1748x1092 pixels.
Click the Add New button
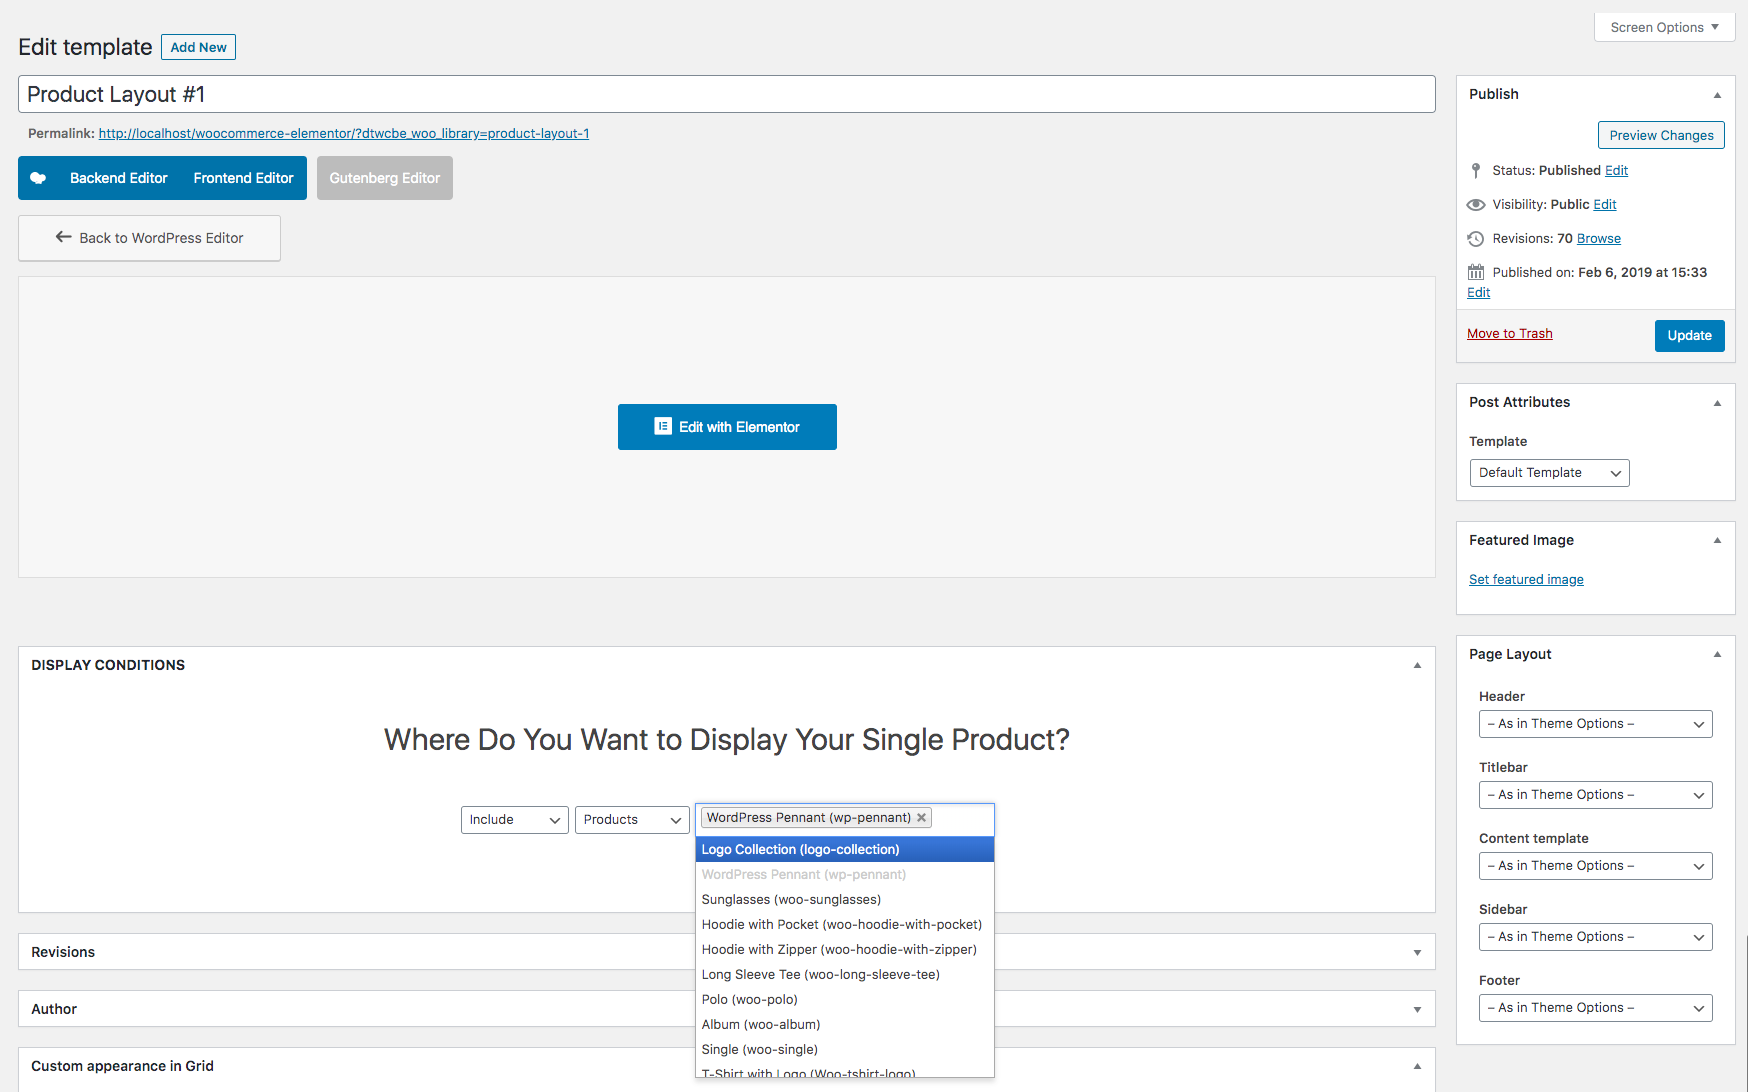pyautogui.click(x=198, y=47)
